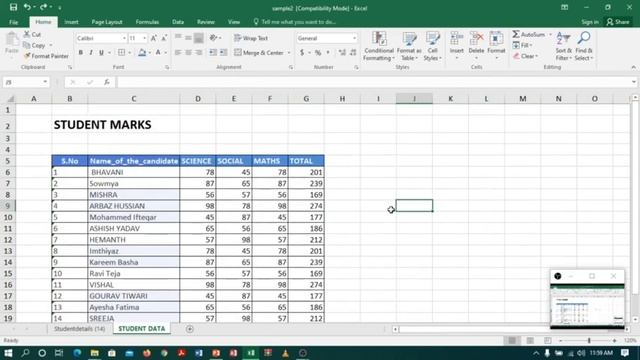
Task: Redo the action in the quick access toolbar
Action: tap(43, 7)
